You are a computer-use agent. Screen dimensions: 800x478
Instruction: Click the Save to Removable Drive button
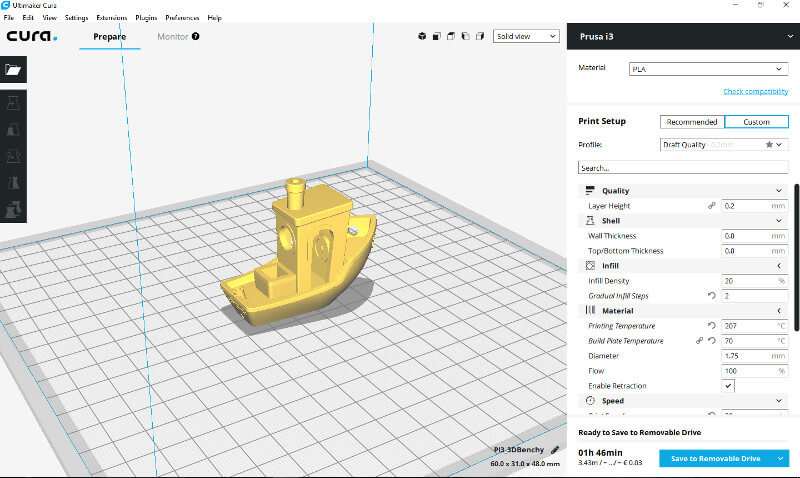tap(717, 458)
